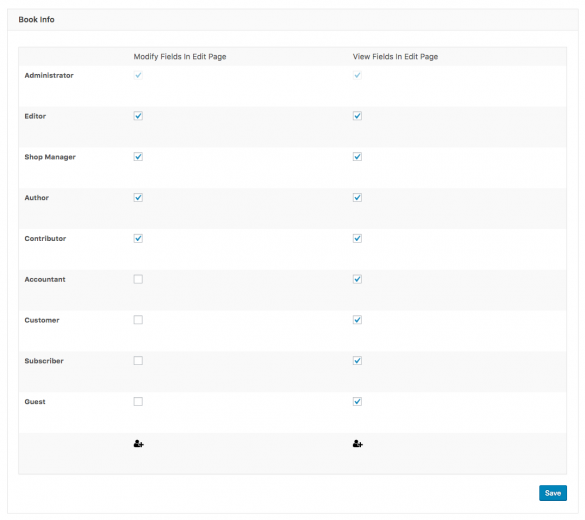Toggle Customer's View Fields checkbox
585x520 pixels.
point(357,320)
